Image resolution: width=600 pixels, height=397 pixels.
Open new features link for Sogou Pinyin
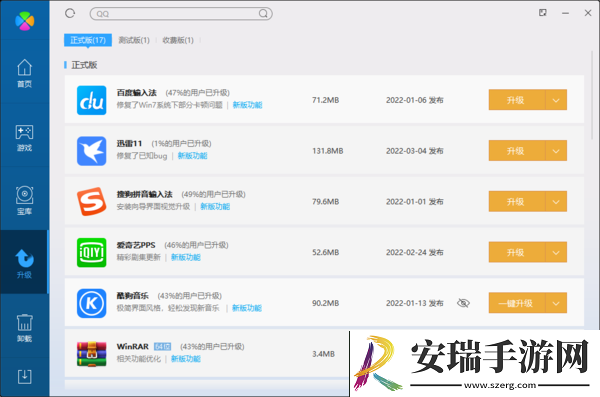(215, 206)
